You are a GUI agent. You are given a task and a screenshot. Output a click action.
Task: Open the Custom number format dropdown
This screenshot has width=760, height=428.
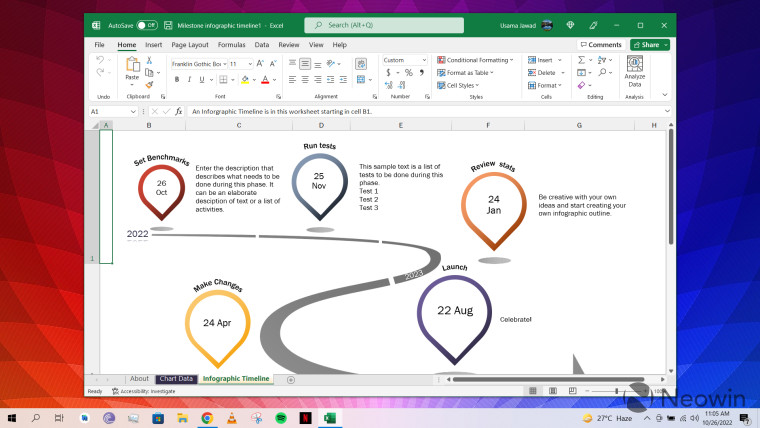pos(424,60)
